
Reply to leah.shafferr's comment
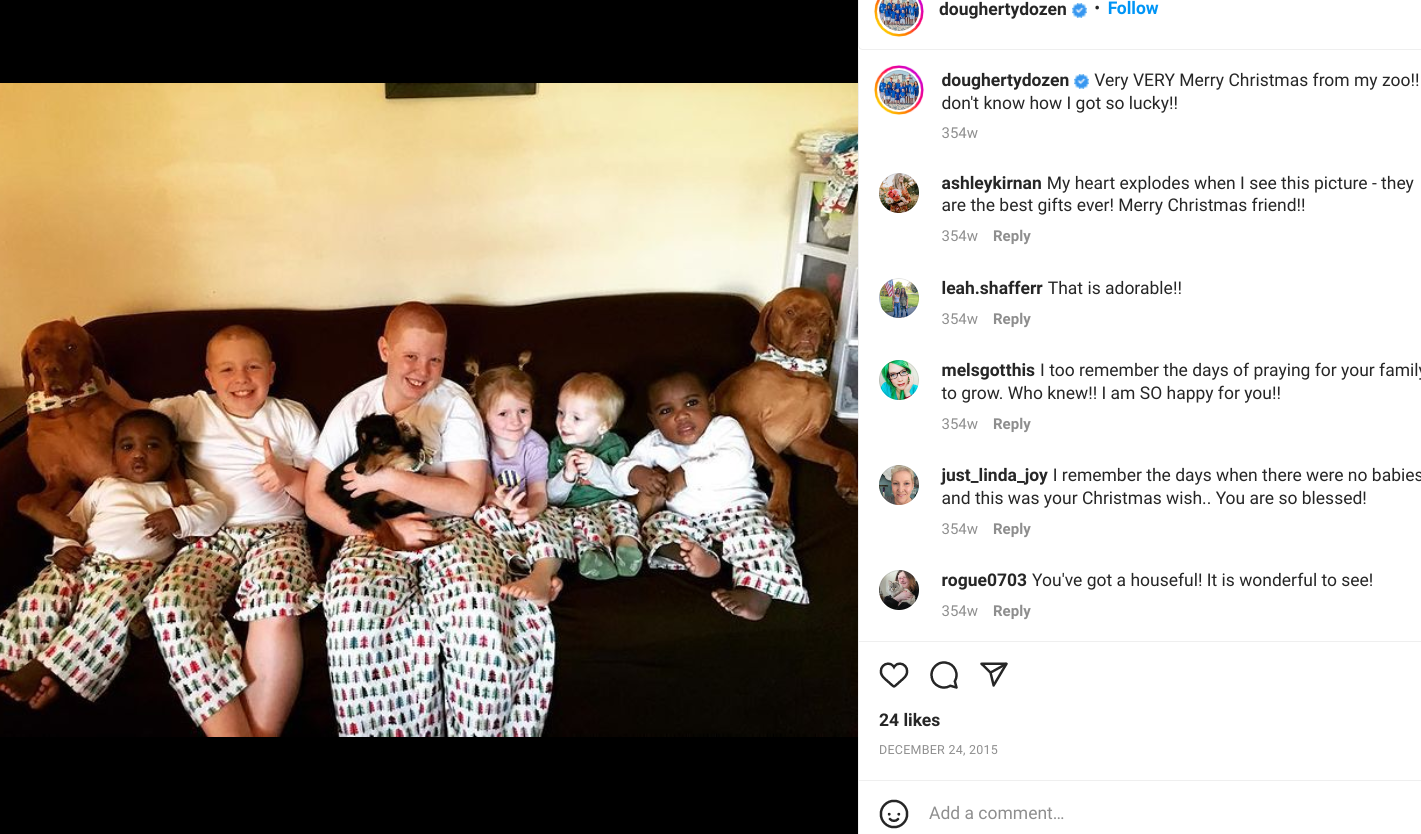1011,319
